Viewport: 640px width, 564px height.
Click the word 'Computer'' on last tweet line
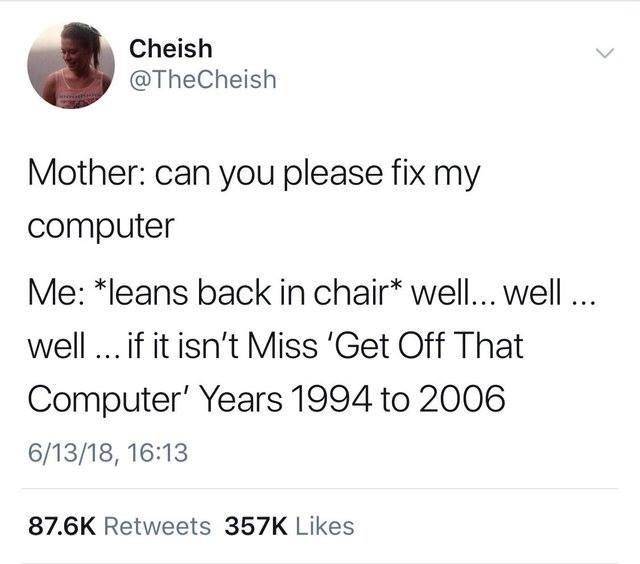110,397
